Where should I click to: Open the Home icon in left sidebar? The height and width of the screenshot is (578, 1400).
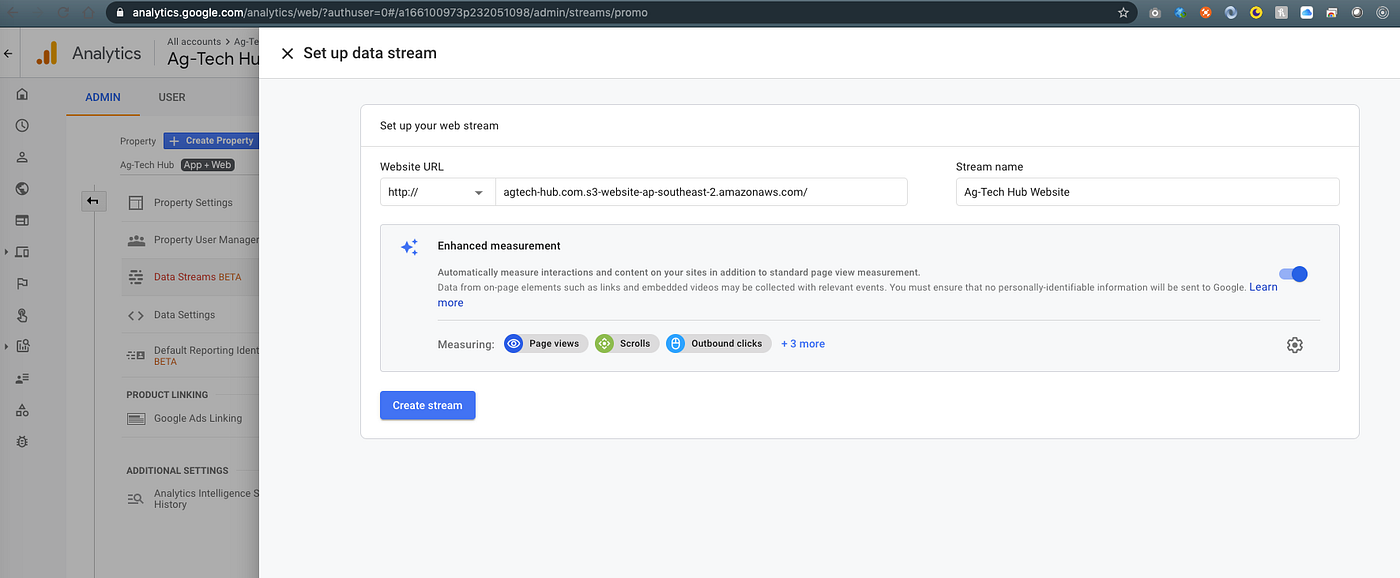(x=22, y=94)
